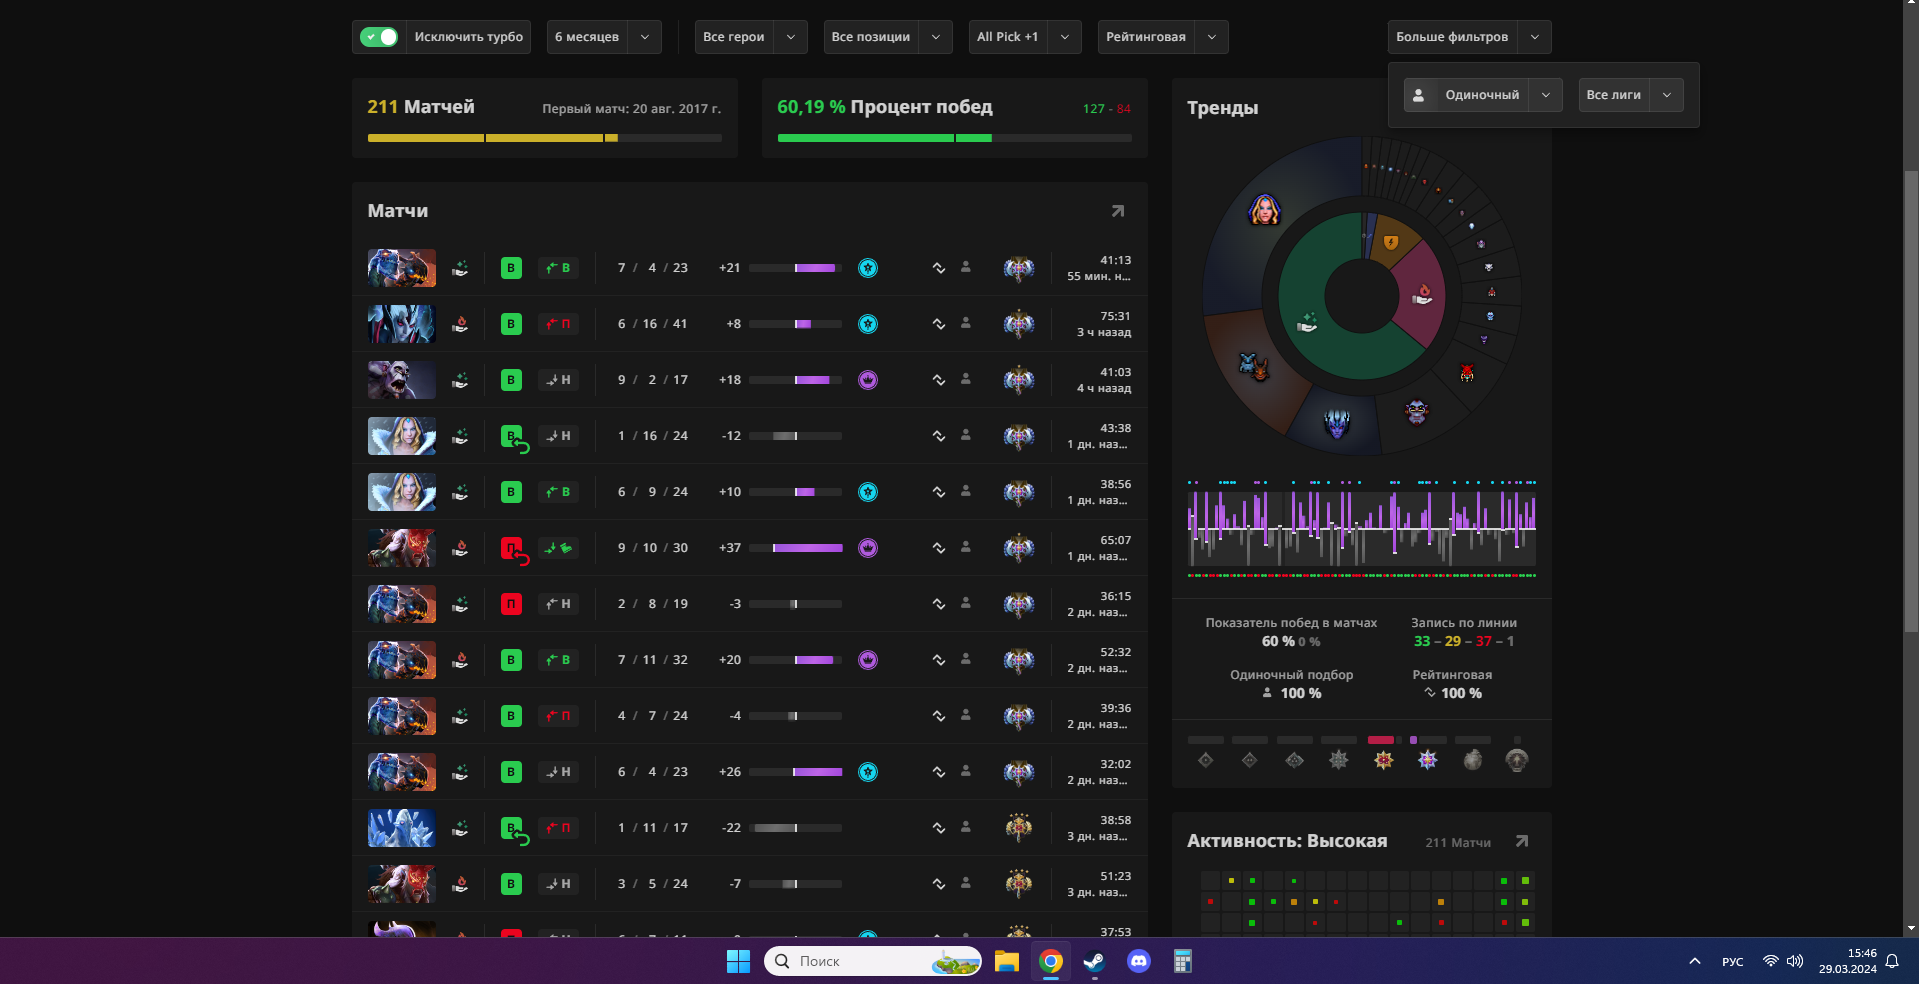Click the lane outcome badge in the 39:36 match row
This screenshot has width=1919, height=984.
[558, 716]
